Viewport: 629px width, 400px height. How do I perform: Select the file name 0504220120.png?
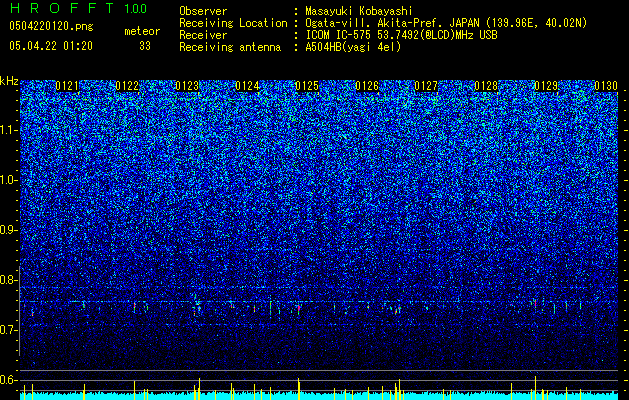51,27
